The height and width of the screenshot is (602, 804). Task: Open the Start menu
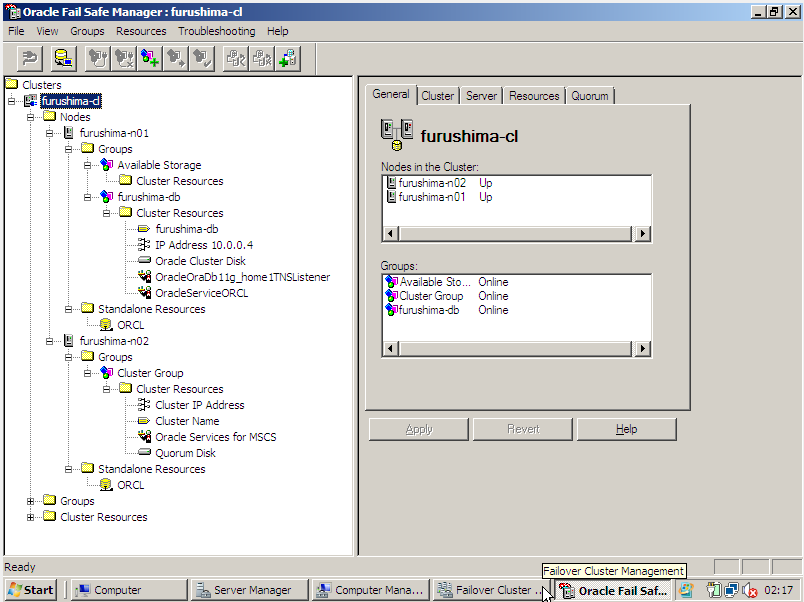(x=31, y=590)
